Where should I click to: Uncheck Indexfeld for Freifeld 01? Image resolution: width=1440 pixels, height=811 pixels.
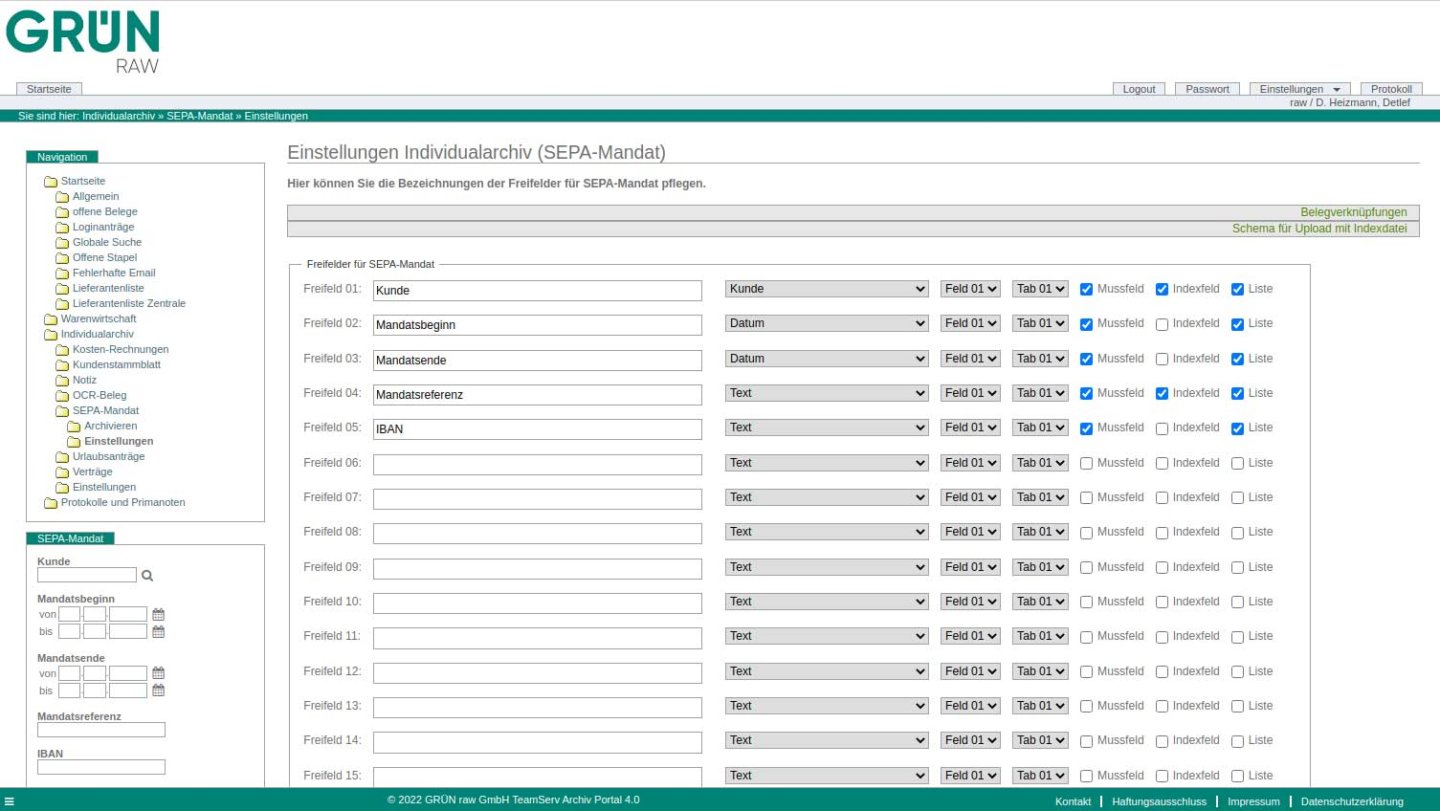pos(1162,289)
